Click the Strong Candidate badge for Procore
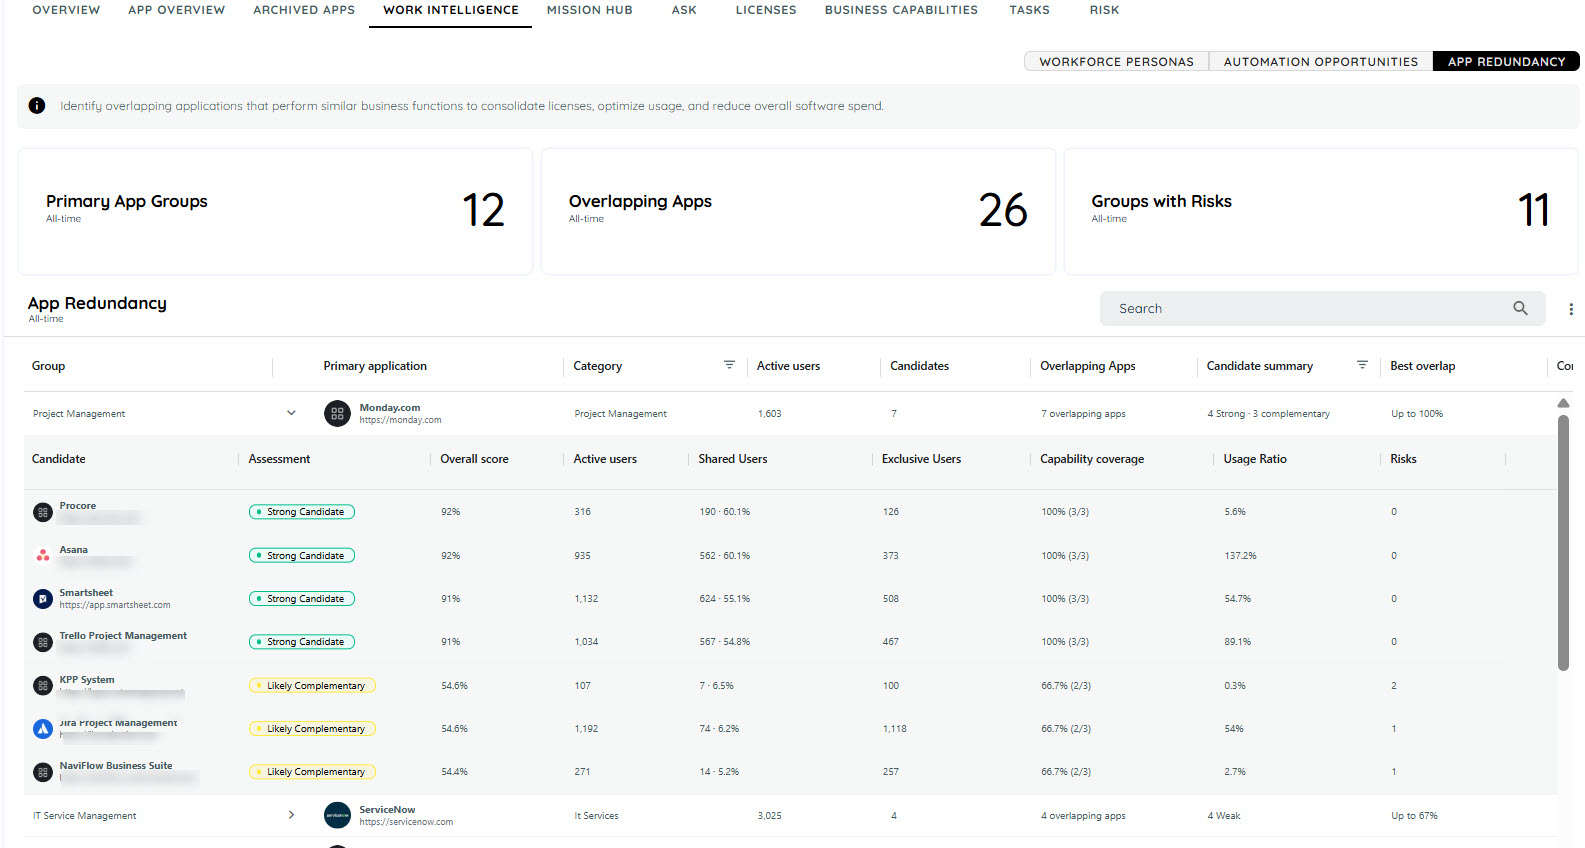The width and height of the screenshot is (1585, 848). pos(302,512)
